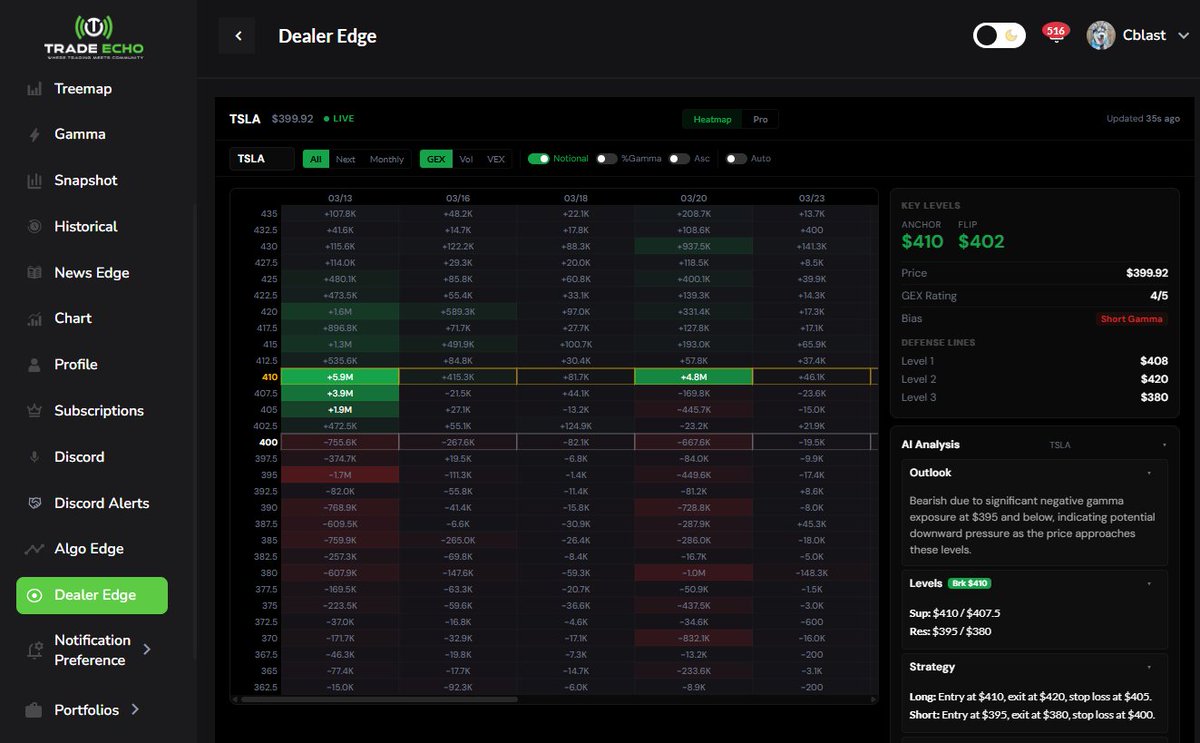
Task: Select the VEX metric tab
Action: point(496,159)
